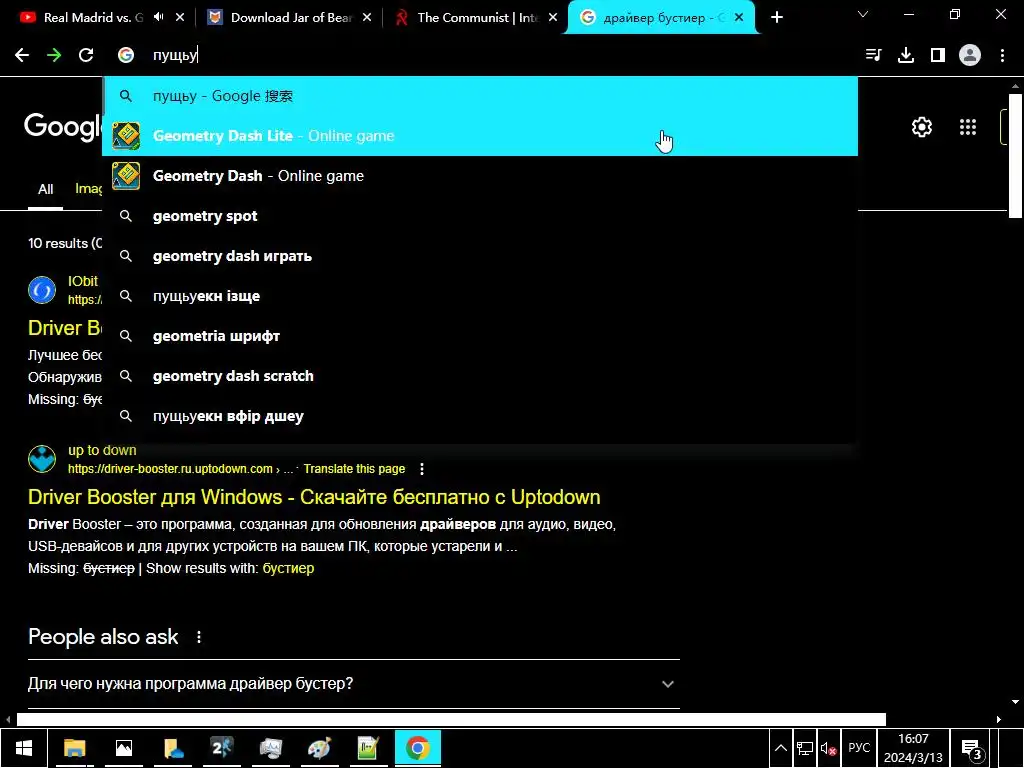The width and height of the screenshot is (1024, 768).
Task: Open the Paint palette taskbar icon
Action: pyautogui.click(x=319, y=748)
